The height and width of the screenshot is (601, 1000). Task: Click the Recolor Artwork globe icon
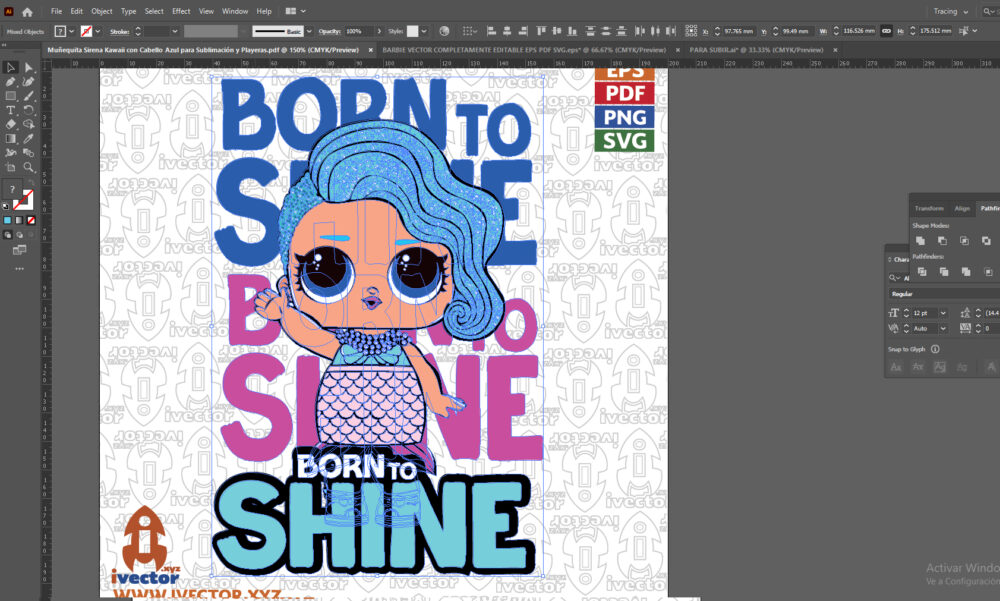coord(445,31)
